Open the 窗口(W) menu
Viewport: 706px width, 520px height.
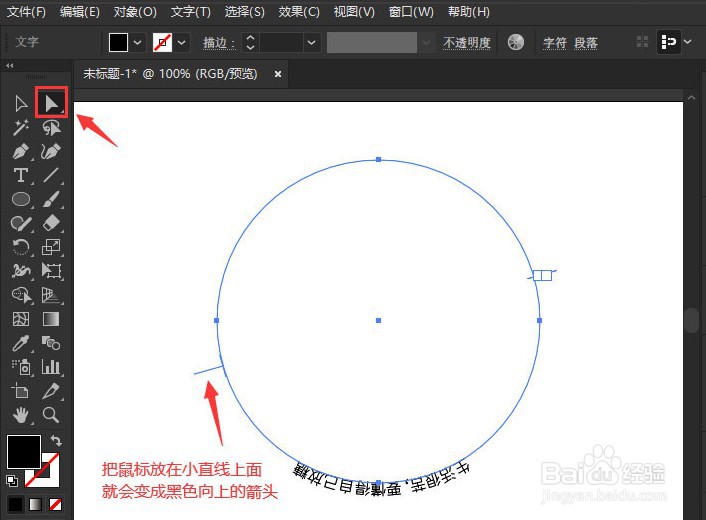click(x=411, y=12)
